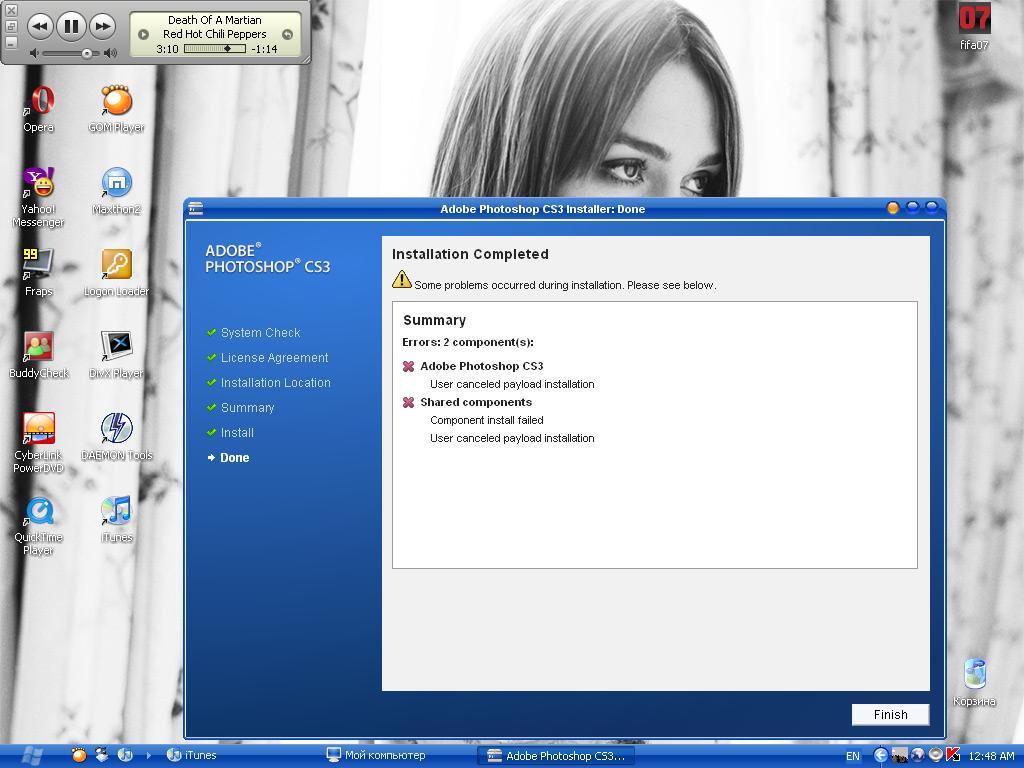
Task: Open the Opera desktop icon
Action: coord(39,101)
